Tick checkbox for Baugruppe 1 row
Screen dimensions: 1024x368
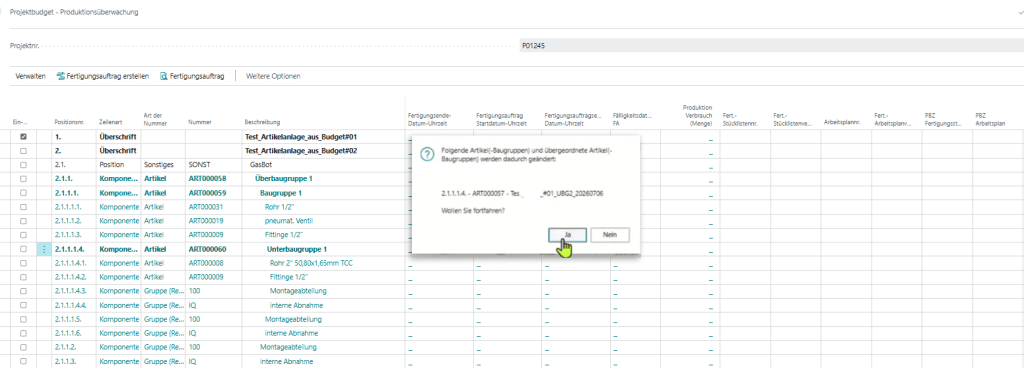pyautogui.click(x=24, y=193)
